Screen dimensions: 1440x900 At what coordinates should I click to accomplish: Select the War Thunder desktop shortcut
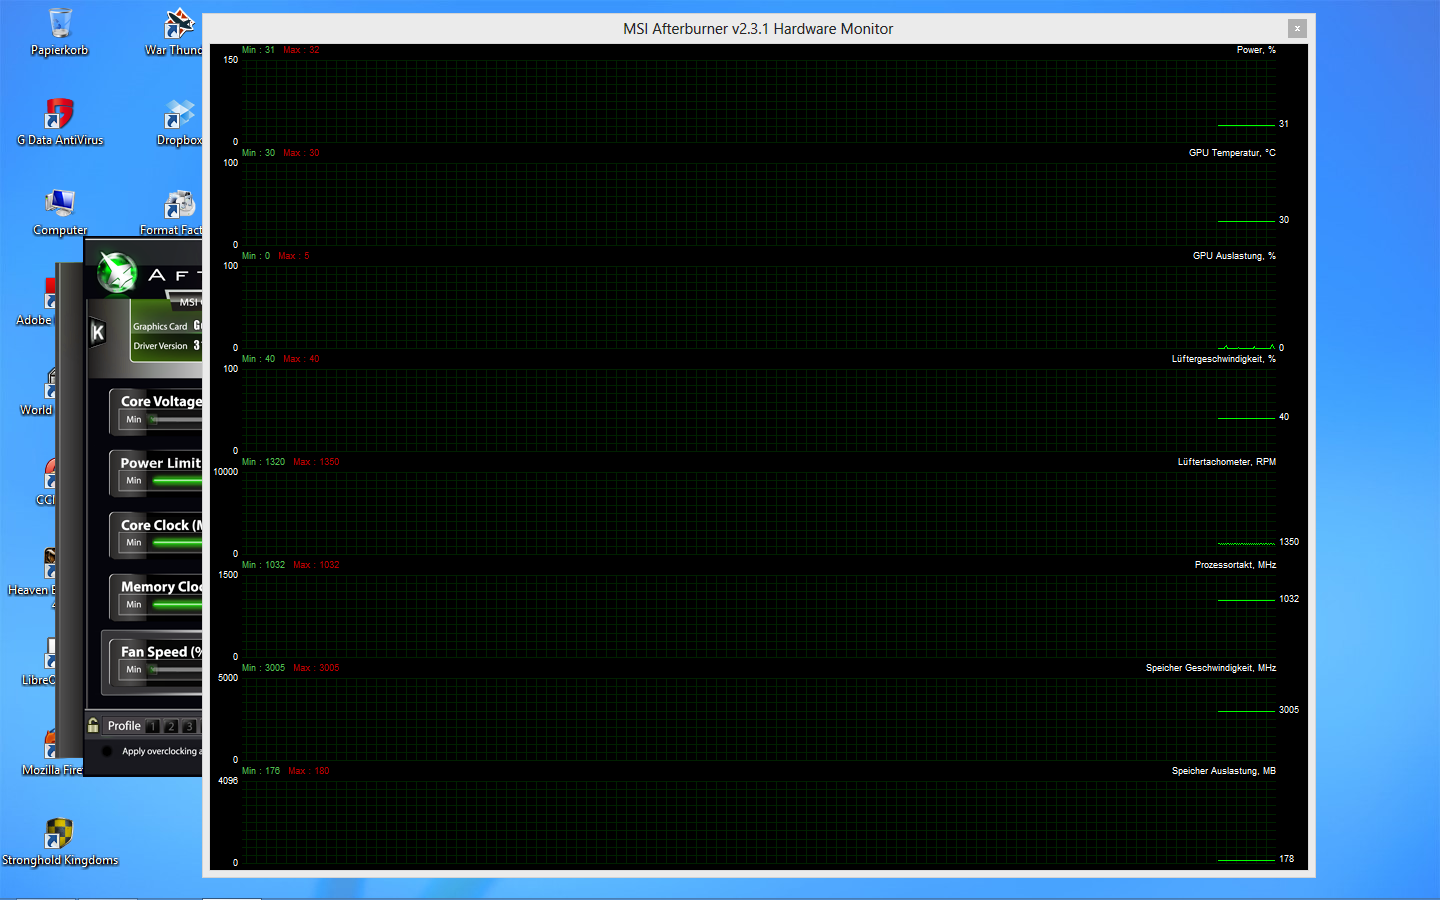coord(175,32)
